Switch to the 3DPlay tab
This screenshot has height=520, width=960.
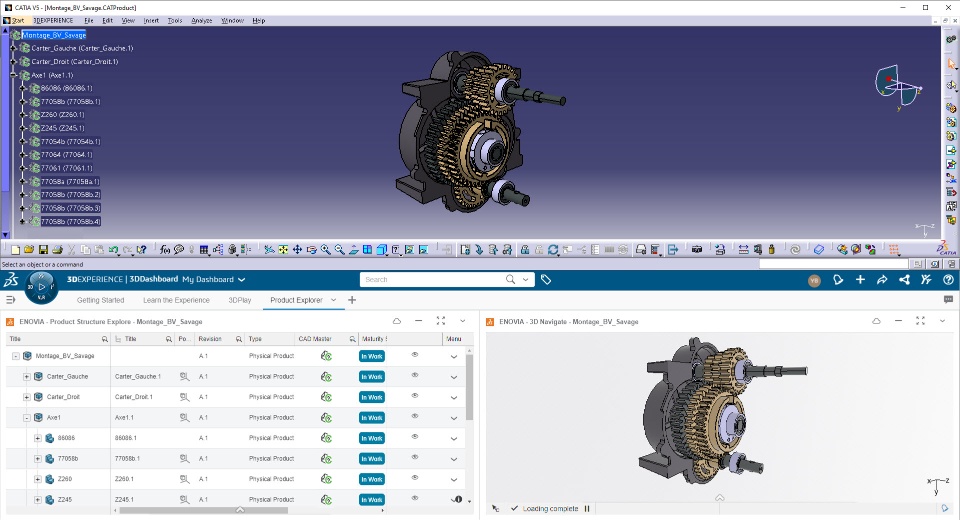pyautogui.click(x=239, y=300)
